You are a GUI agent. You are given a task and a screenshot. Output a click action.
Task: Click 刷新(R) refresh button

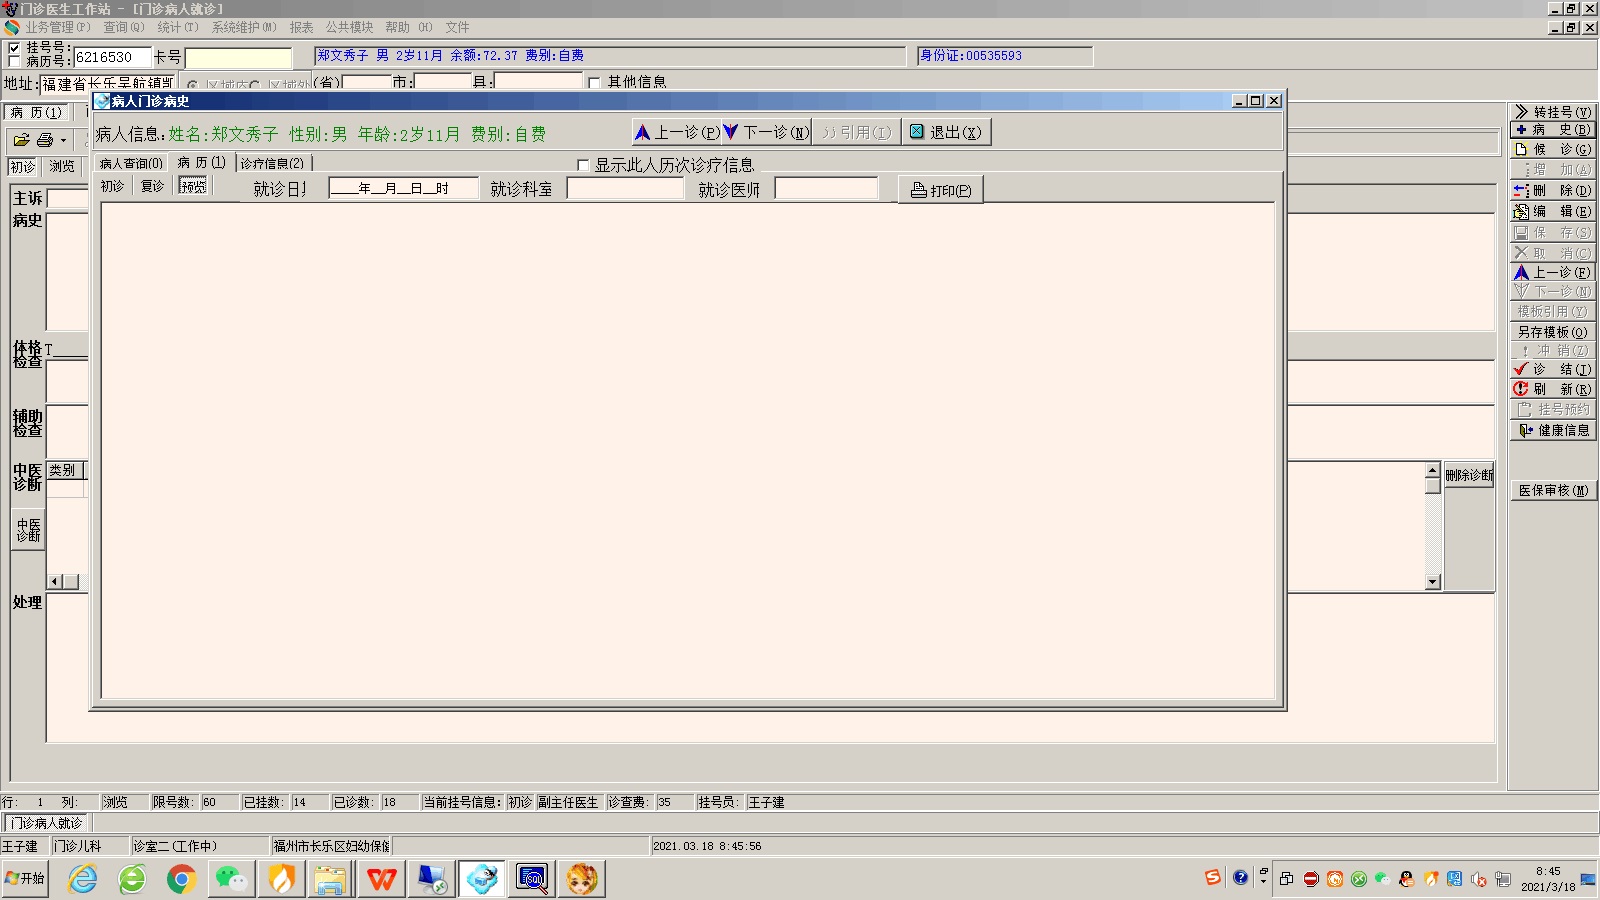point(1552,389)
